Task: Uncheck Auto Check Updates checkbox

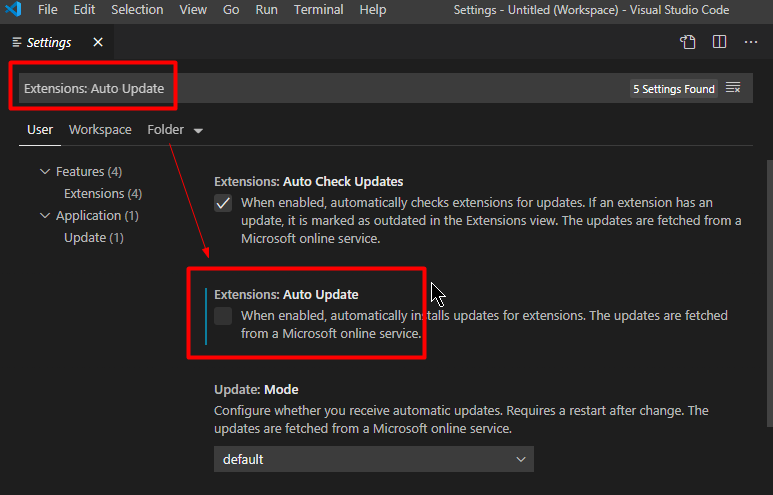Action: tap(223, 203)
